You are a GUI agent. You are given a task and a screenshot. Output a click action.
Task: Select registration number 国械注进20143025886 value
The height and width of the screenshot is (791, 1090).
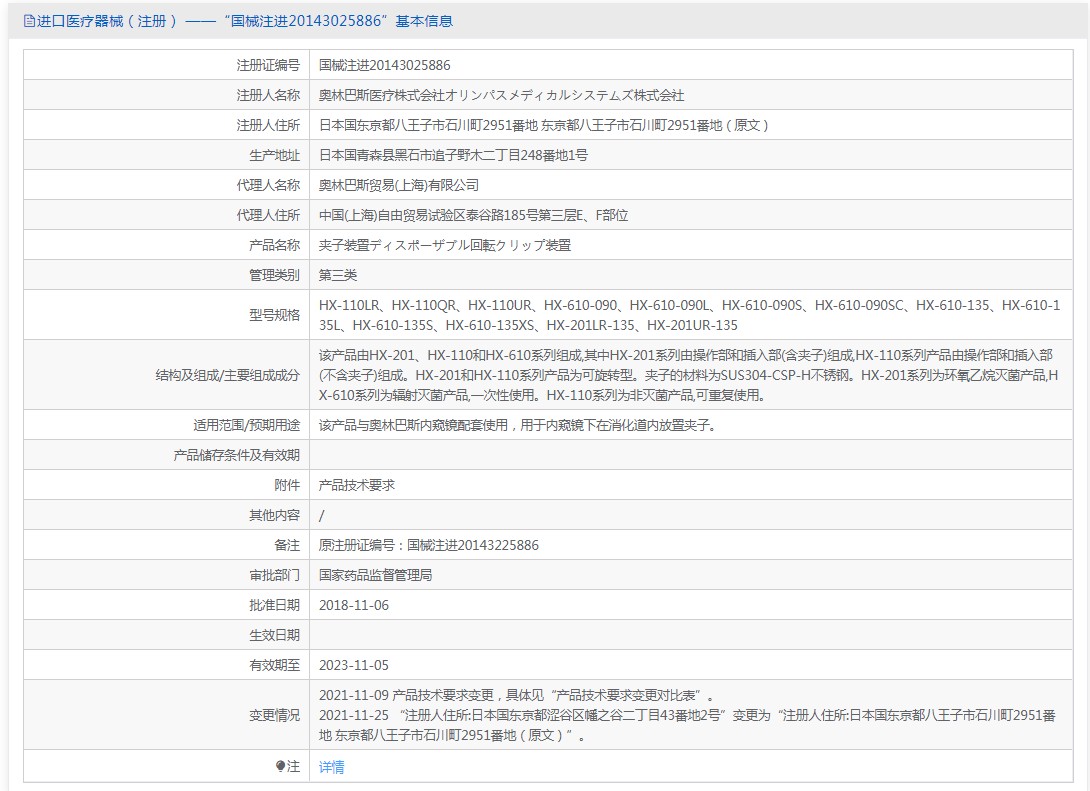click(384, 65)
